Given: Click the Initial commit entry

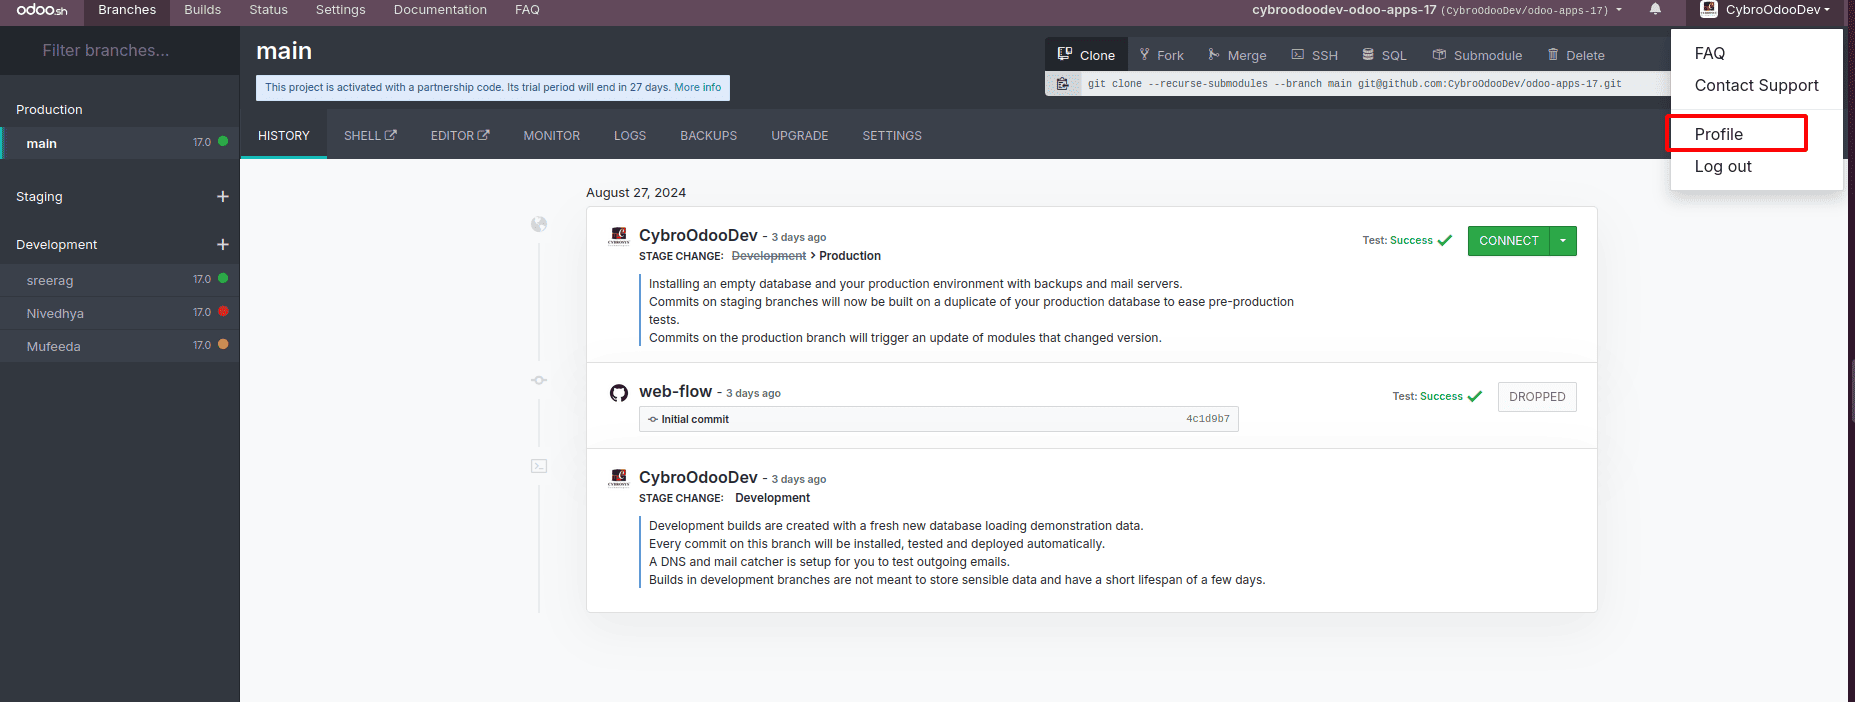Looking at the screenshot, I should pos(938,419).
